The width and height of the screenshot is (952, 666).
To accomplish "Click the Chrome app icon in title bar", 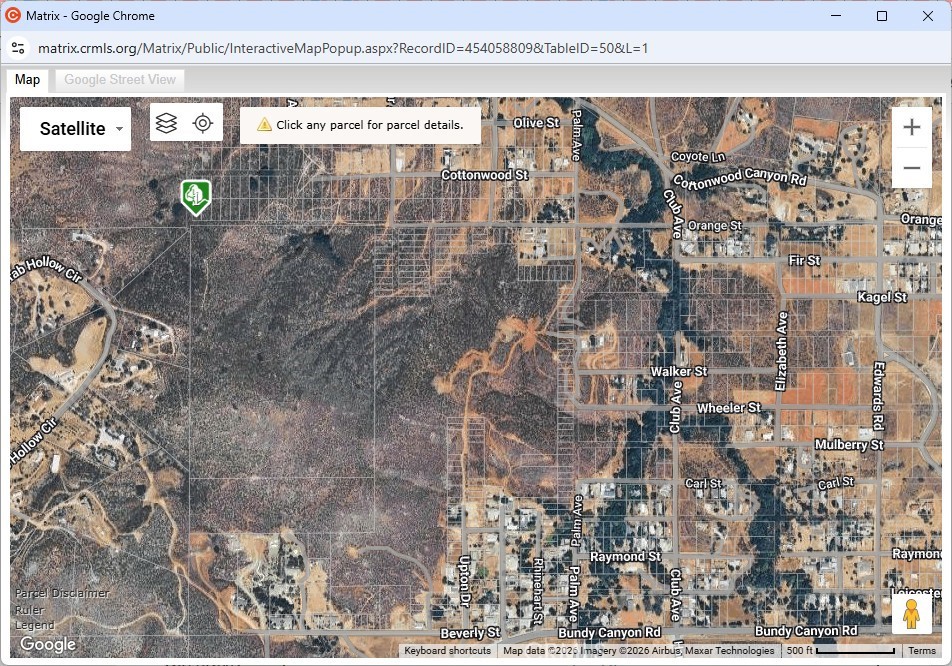I will (13, 15).
